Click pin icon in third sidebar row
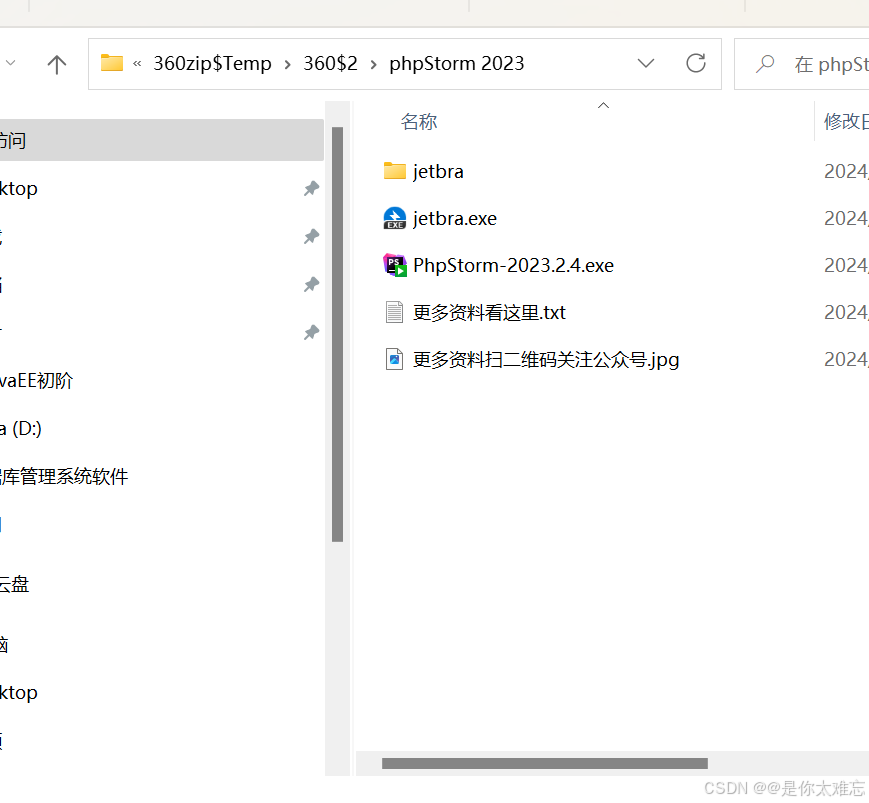Screen dimensions: 869x803 [311, 285]
